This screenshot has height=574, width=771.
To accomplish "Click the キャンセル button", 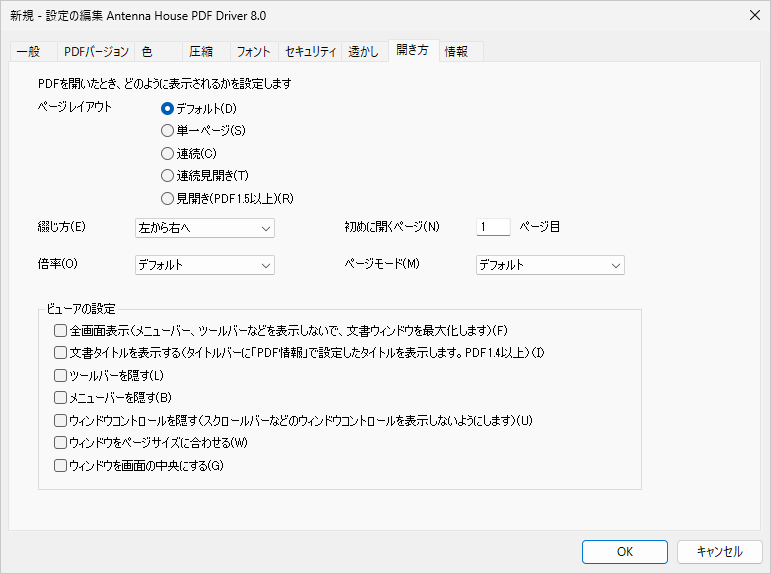I will [720, 552].
